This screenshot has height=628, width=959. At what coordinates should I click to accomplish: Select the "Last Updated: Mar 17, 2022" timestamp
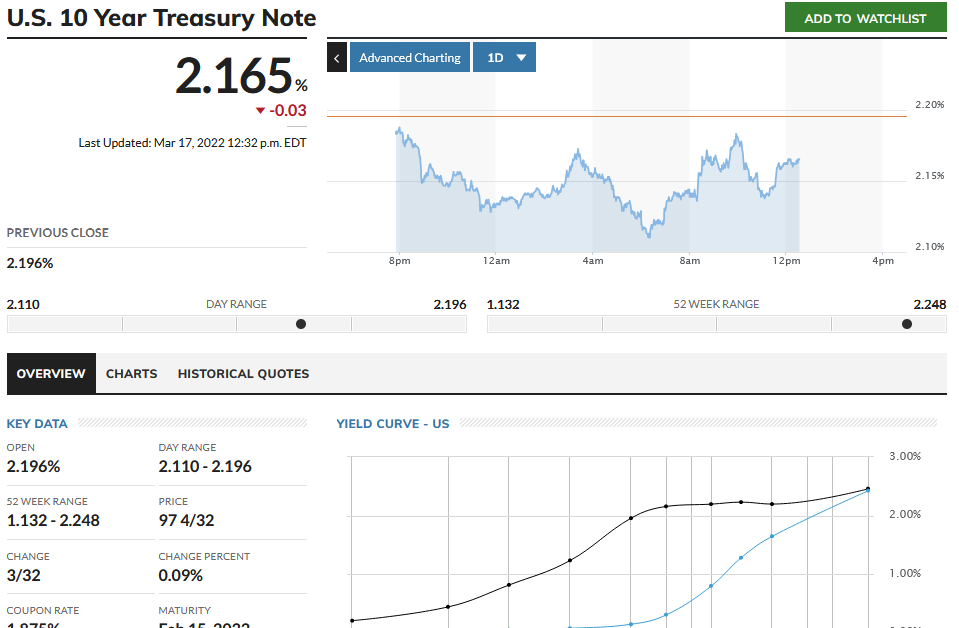point(192,143)
